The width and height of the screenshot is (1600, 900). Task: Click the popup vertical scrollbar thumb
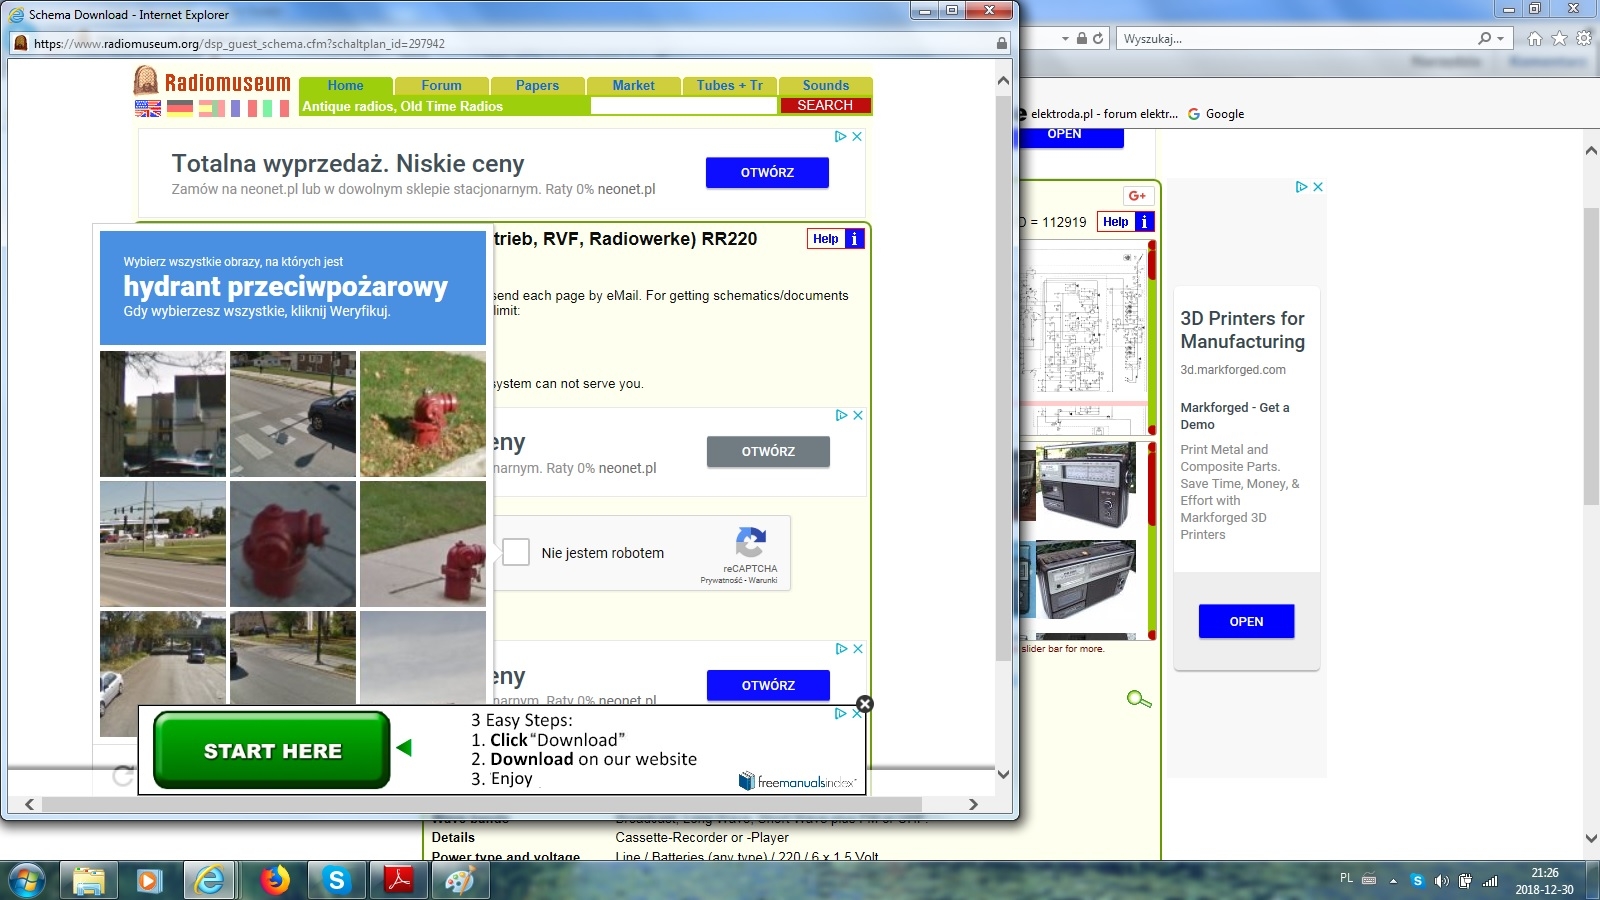coord(1003,378)
